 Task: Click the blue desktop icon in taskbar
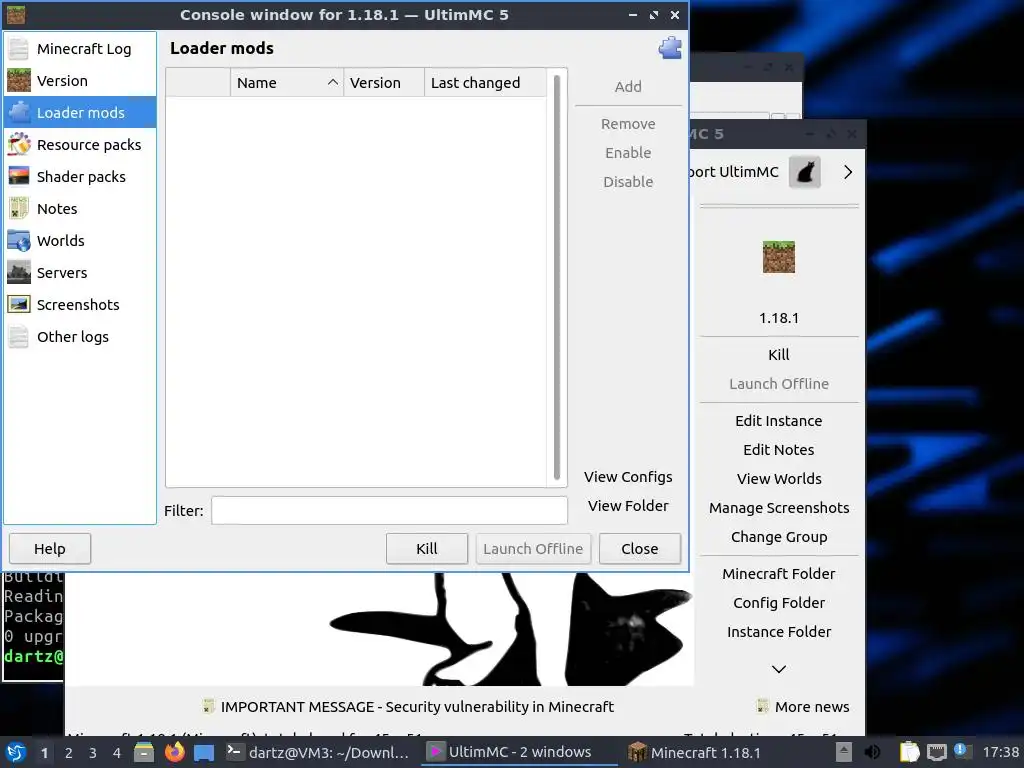click(x=204, y=752)
